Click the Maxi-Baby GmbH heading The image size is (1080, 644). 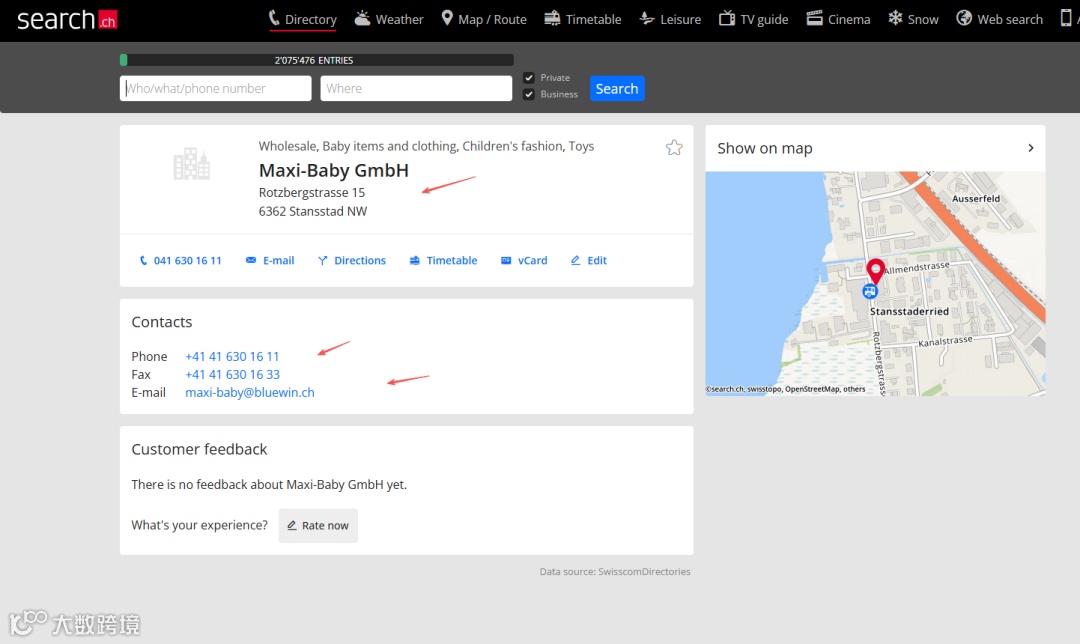click(333, 170)
